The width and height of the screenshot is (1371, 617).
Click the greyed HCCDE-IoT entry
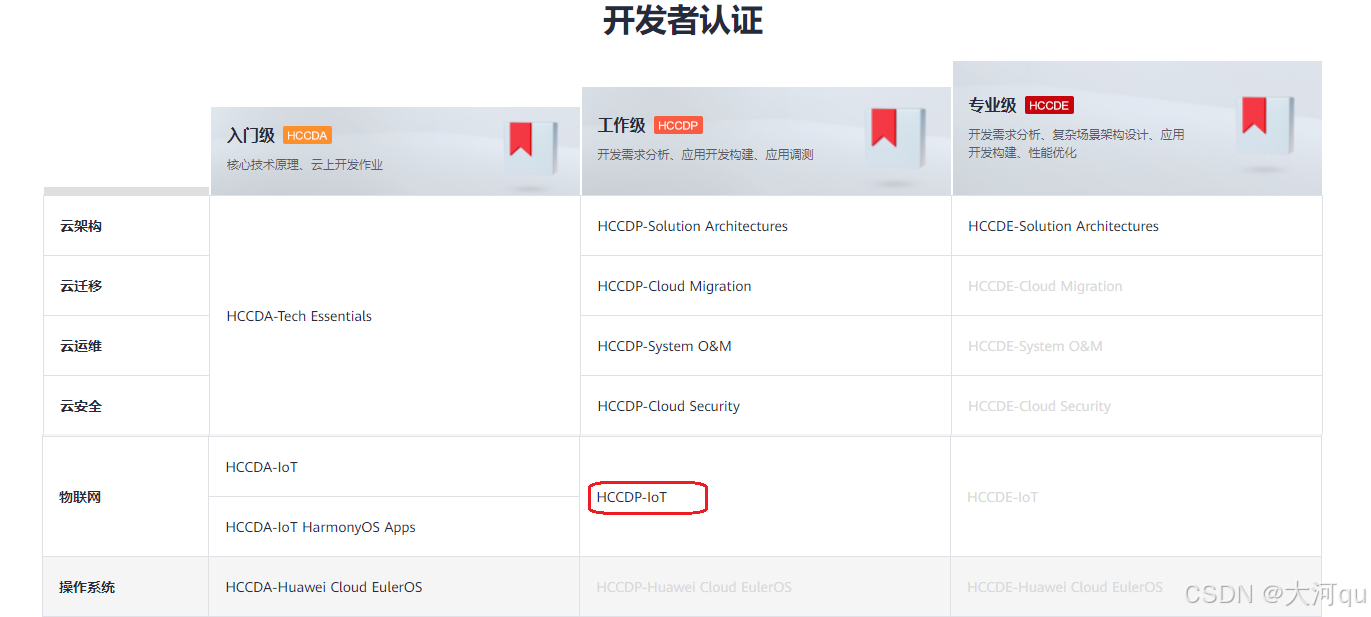(1002, 497)
